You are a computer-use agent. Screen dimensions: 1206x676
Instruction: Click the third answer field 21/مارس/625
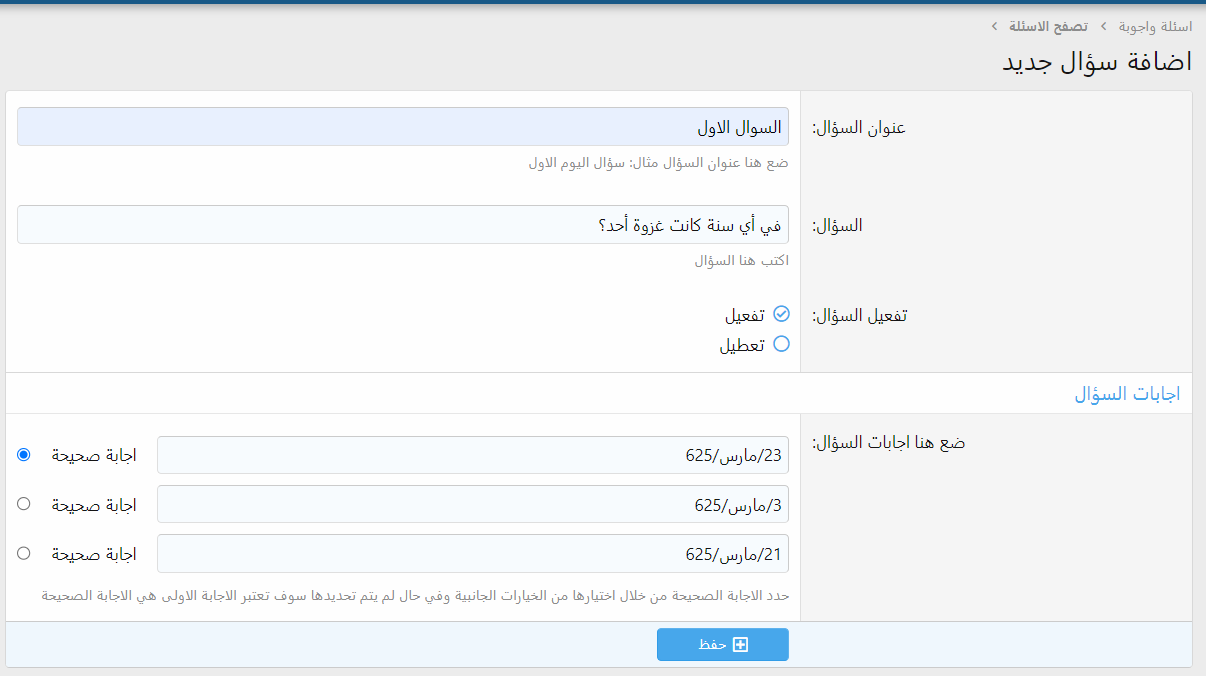click(x=472, y=553)
